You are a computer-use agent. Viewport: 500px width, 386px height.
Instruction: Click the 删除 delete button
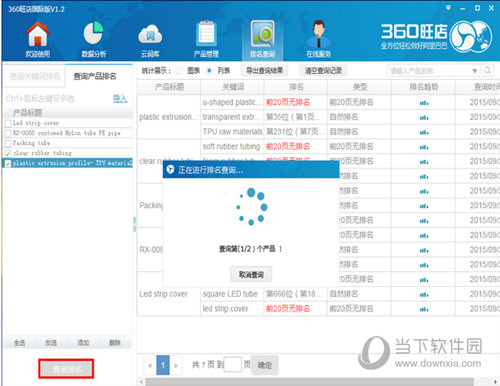(x=115, y=343)
